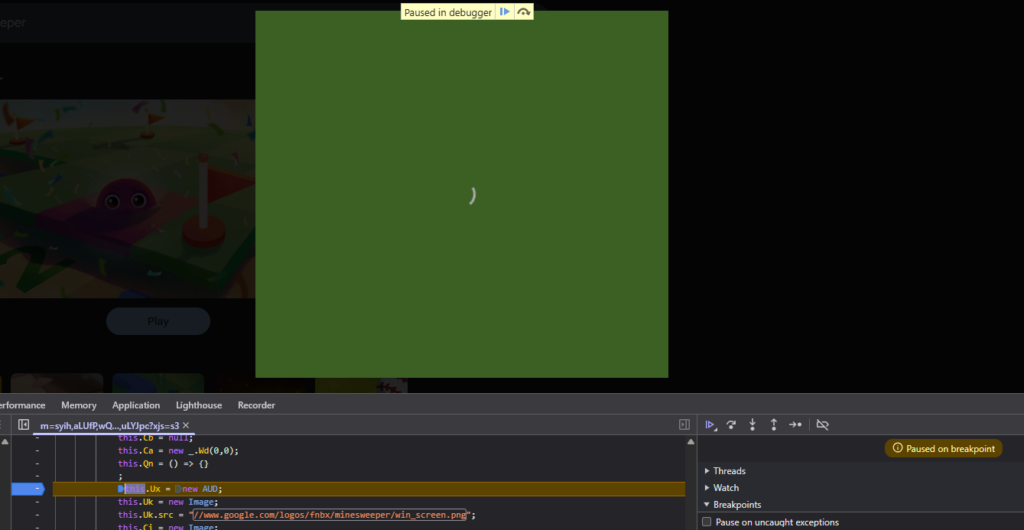This screenshot has height=530, width=1024.
Task: Click the green game canvas
Action: [x=462, y=194]
